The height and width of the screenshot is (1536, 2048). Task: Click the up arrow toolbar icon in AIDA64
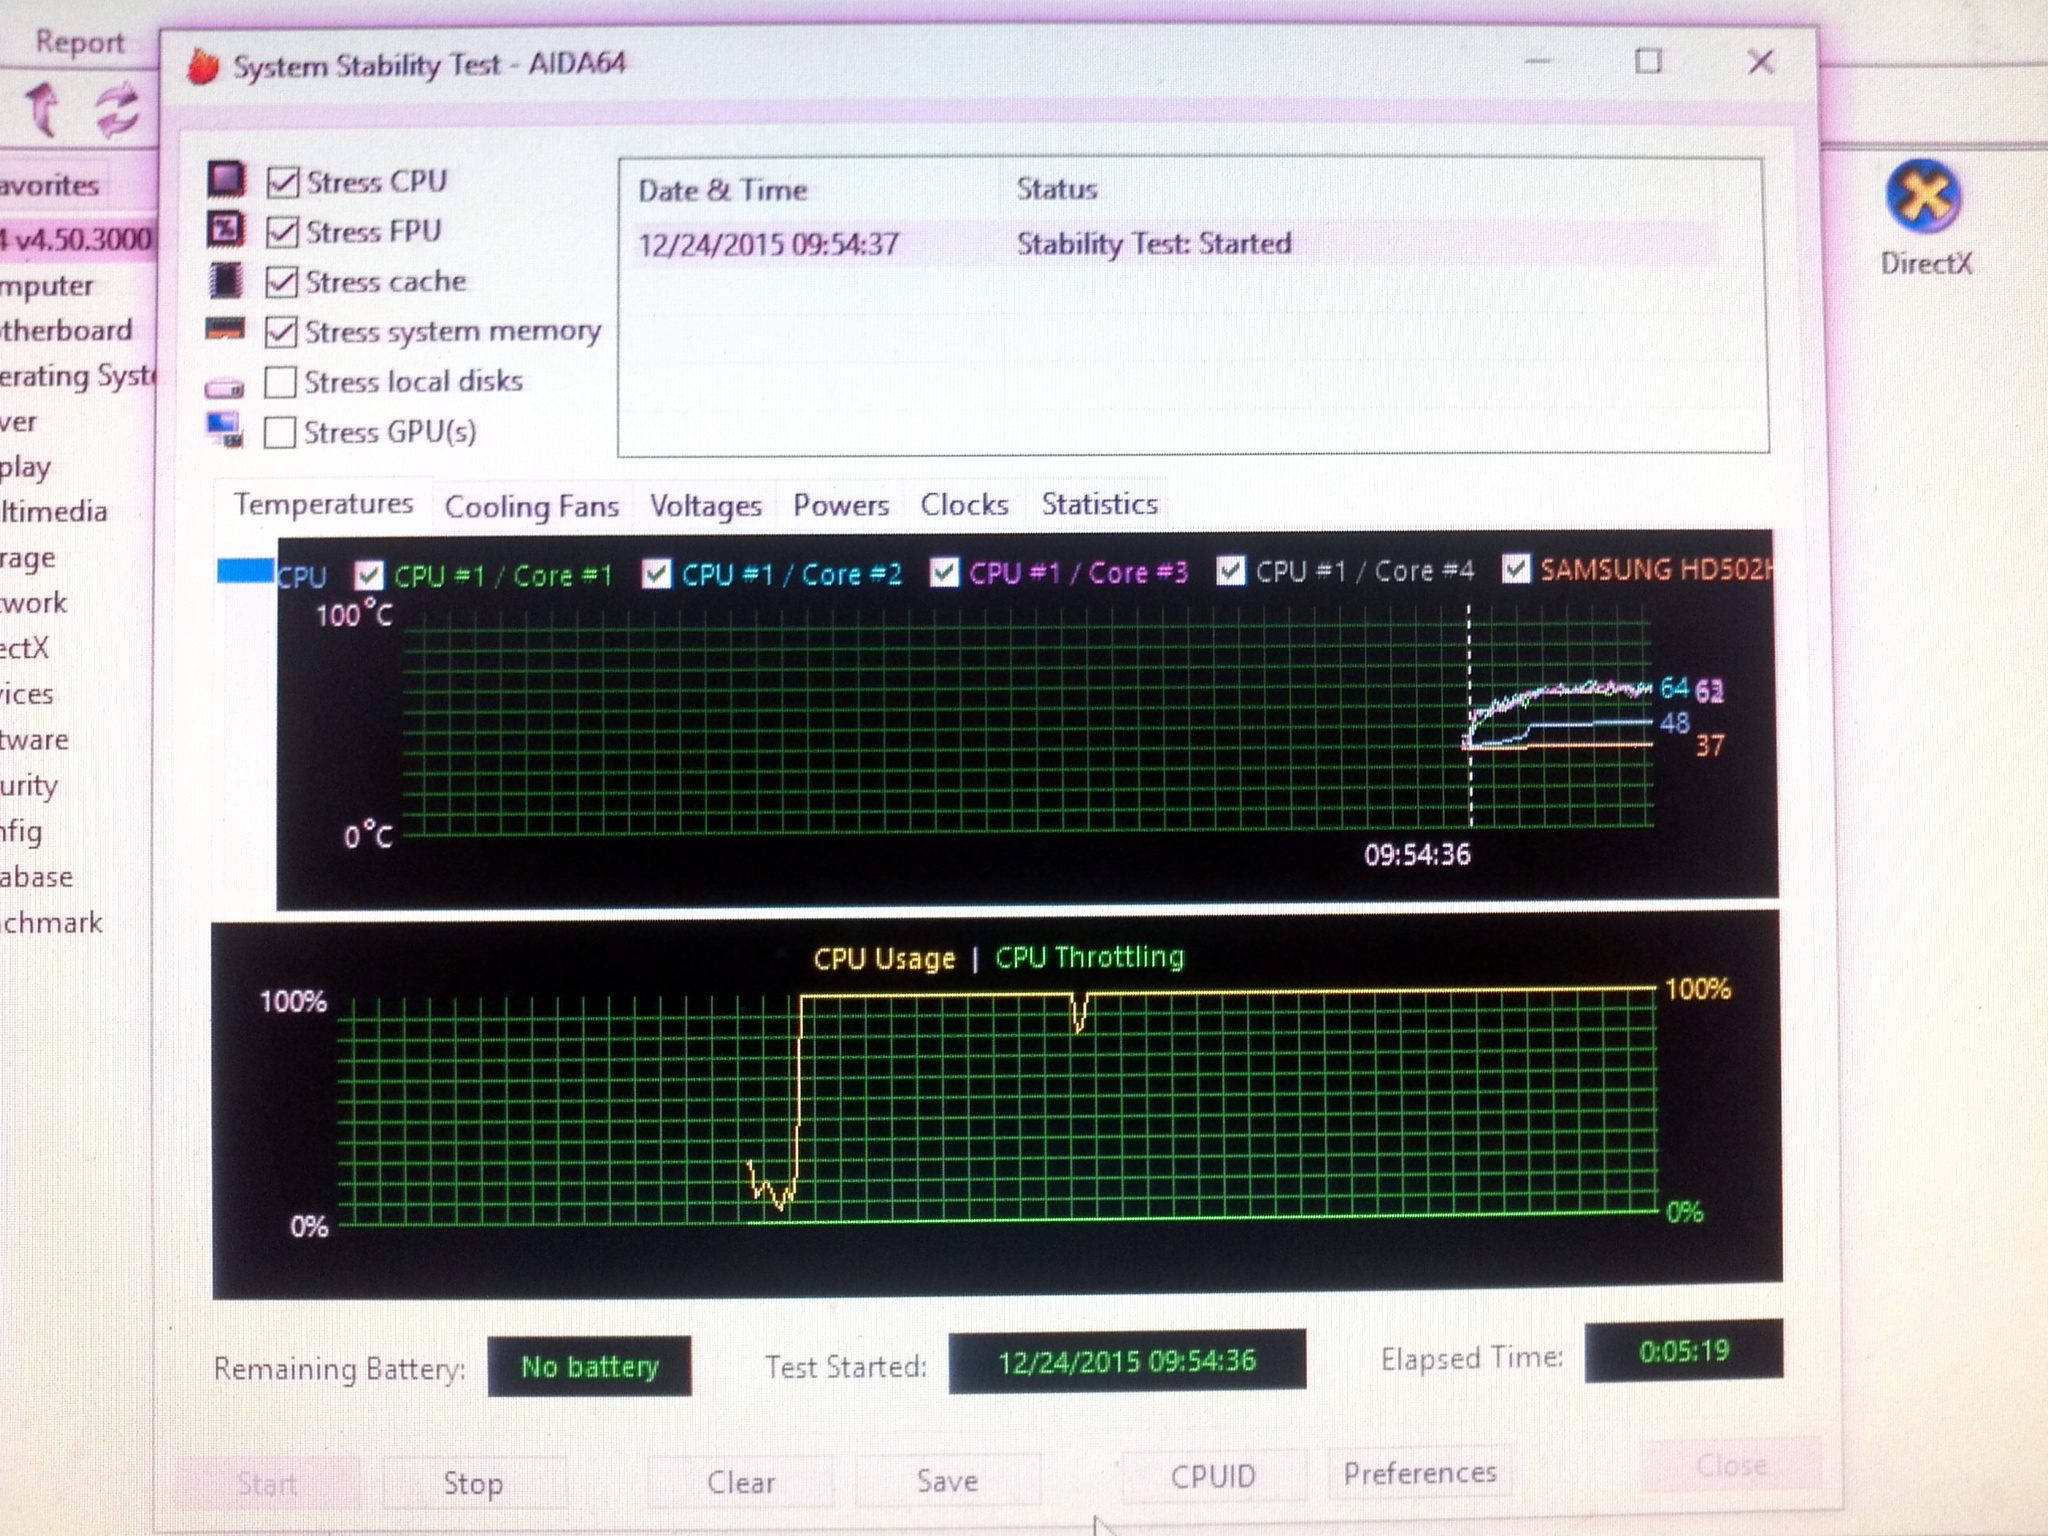click(x=42, y=108)
